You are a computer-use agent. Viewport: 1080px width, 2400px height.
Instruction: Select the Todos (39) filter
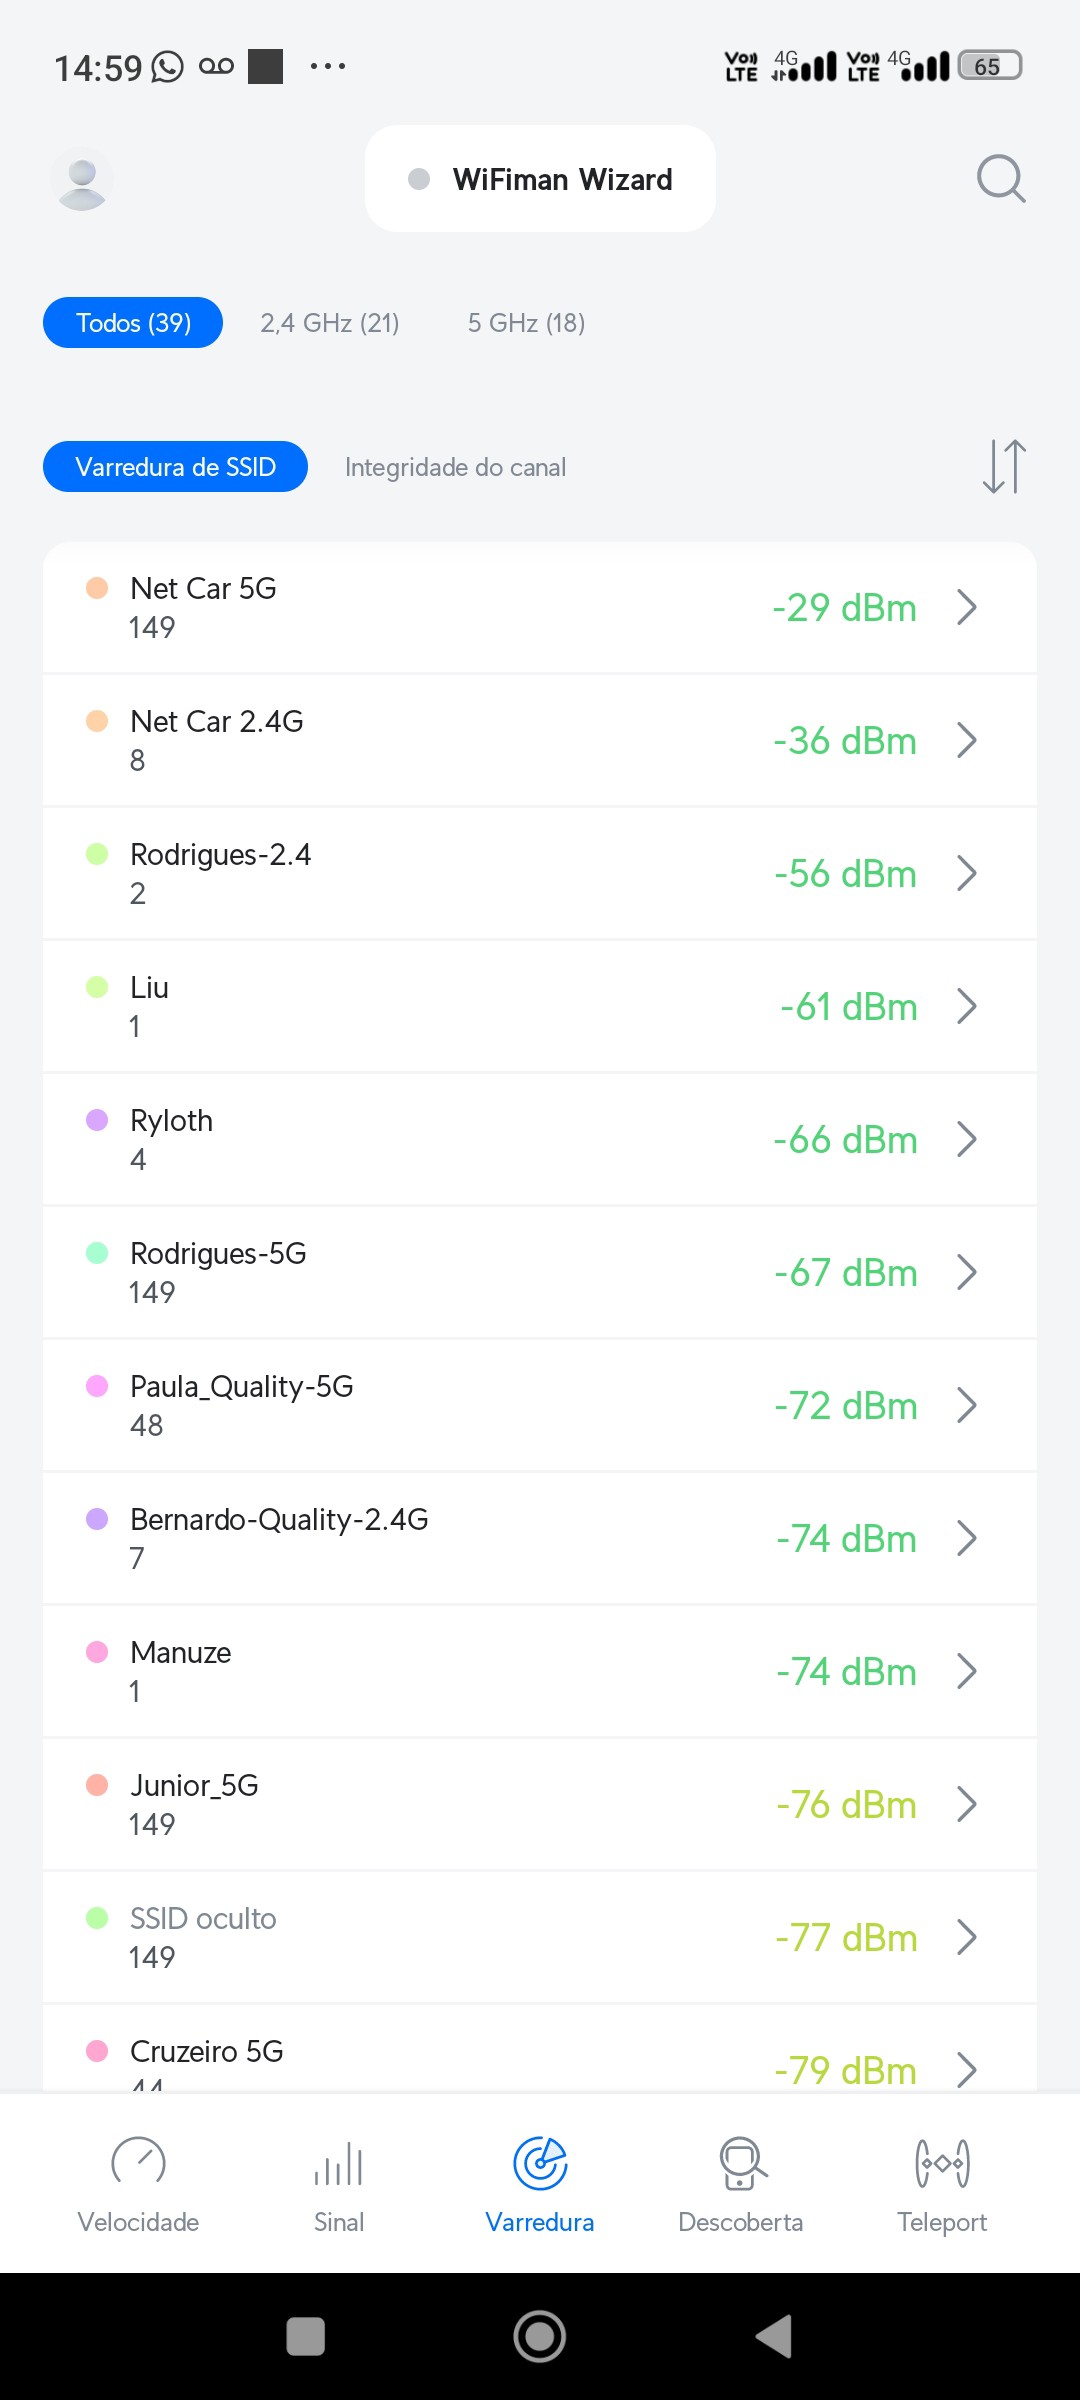(133, 323)
